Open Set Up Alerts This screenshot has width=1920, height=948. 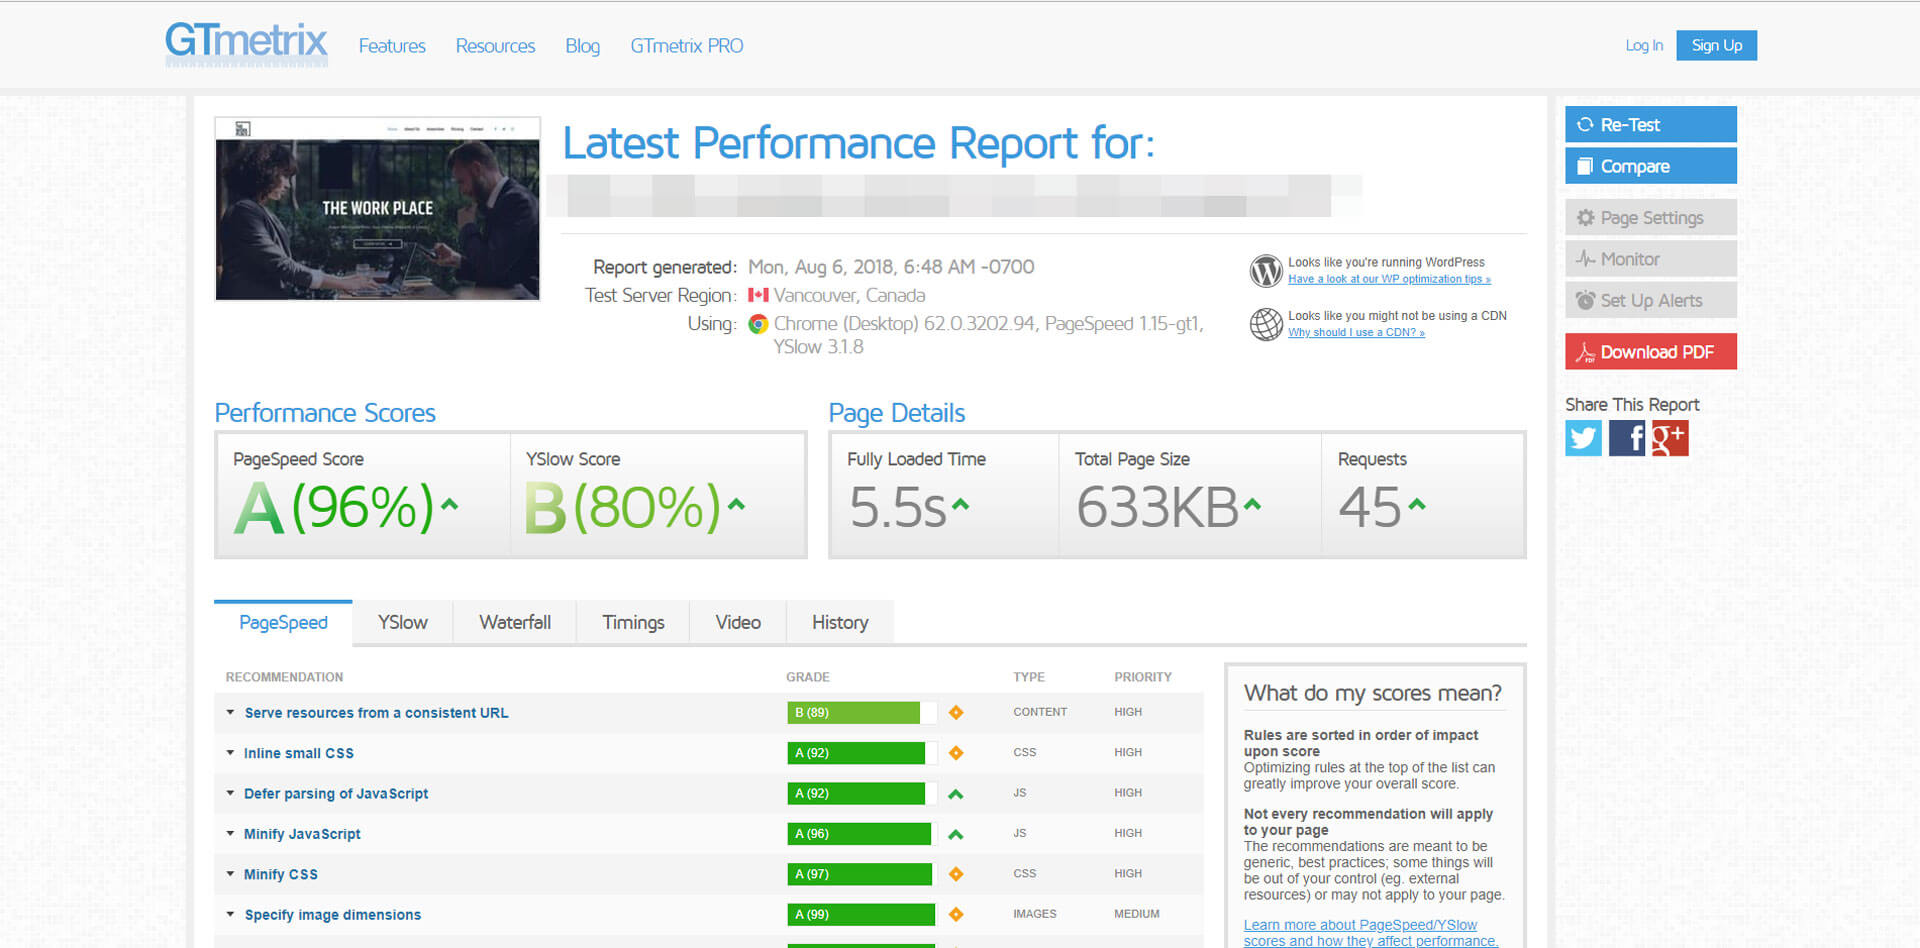click(x=1650, y=300)
